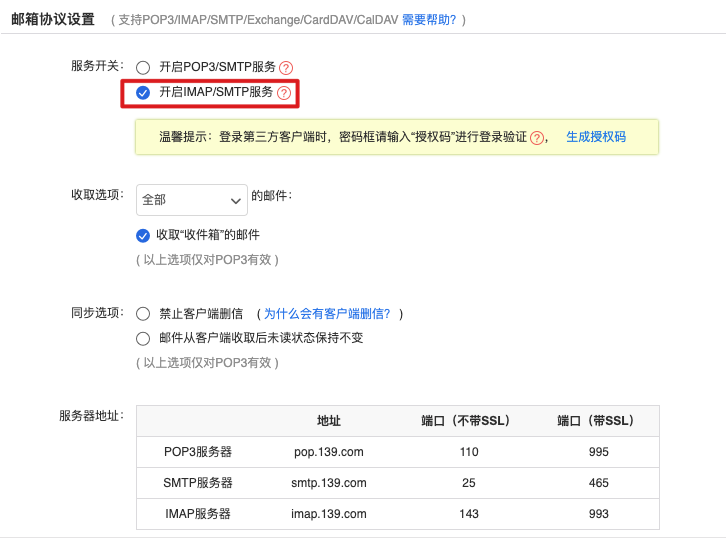Select the 开启POP3/SMTP服务 radio option
The height and width of the screenshot is (538, 726).
(143, 68)
